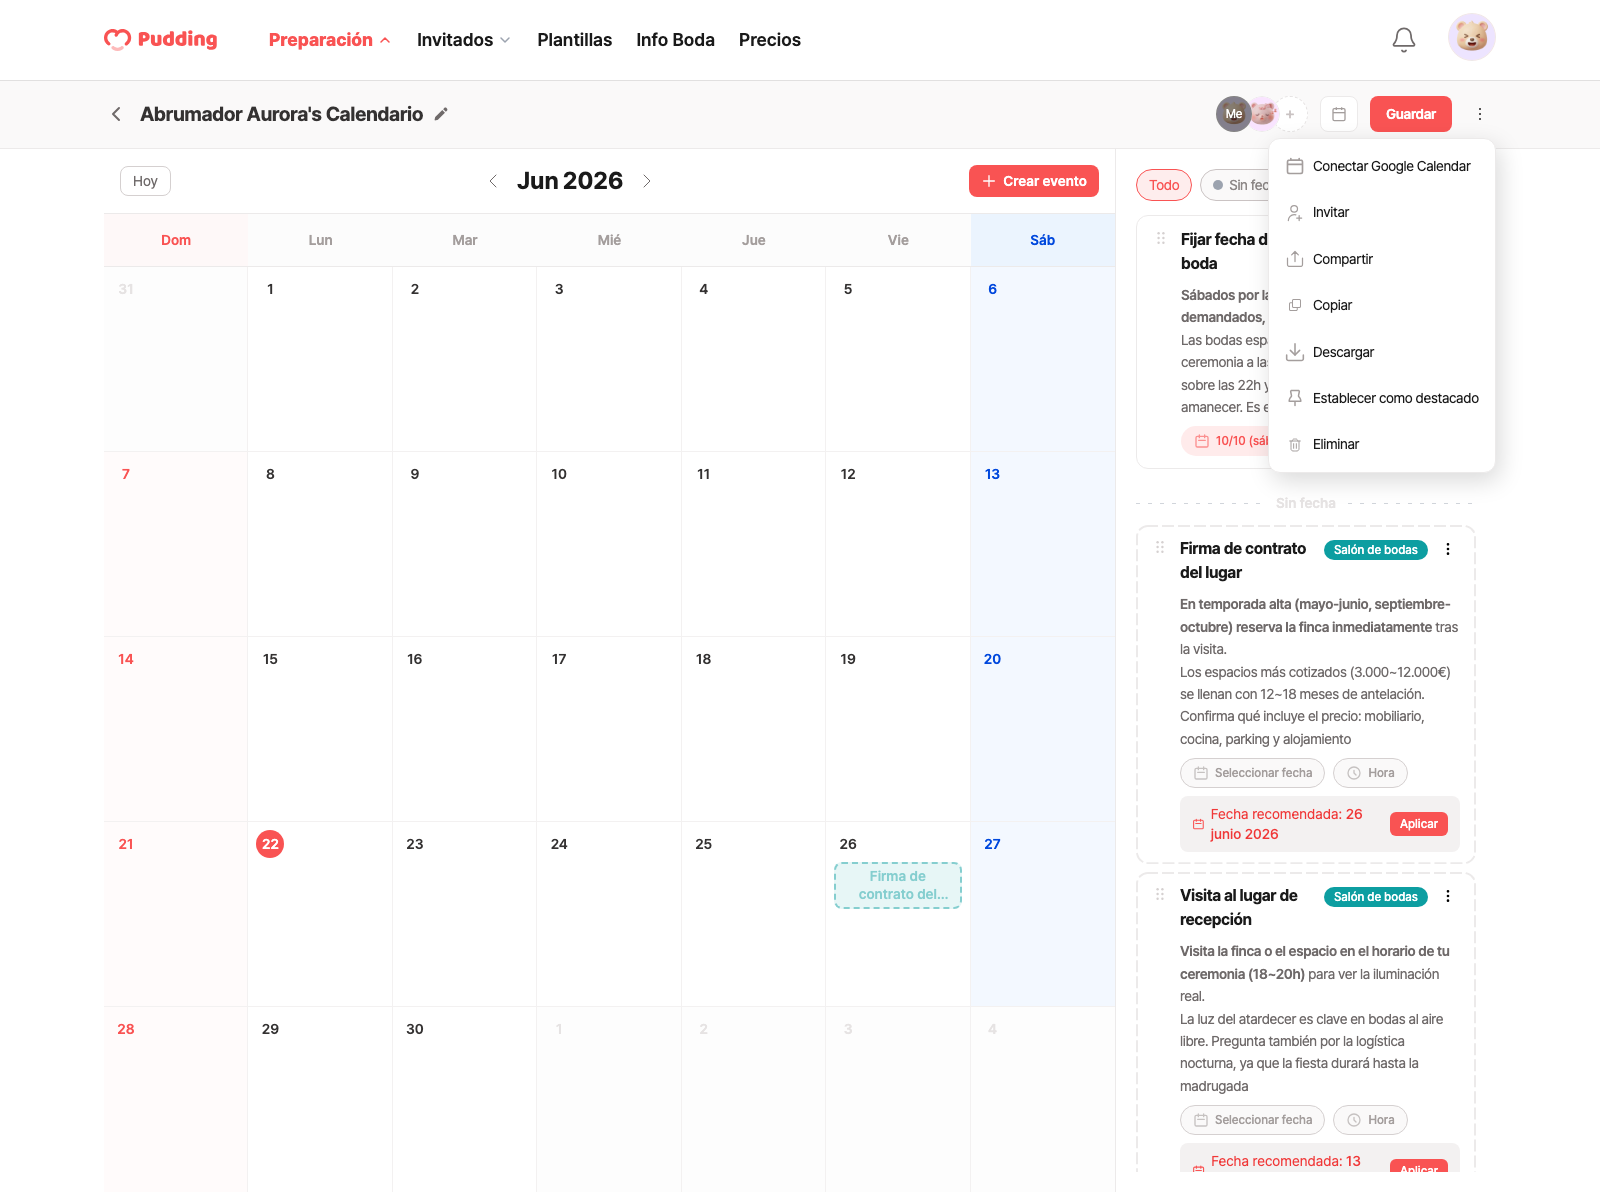Image resolution: width=1600 pixels, height=1200 pixels.
Task: Open 'Hora' picker on Firma de contrato card
Action: pyautogui.click(x=1370, y=773)
